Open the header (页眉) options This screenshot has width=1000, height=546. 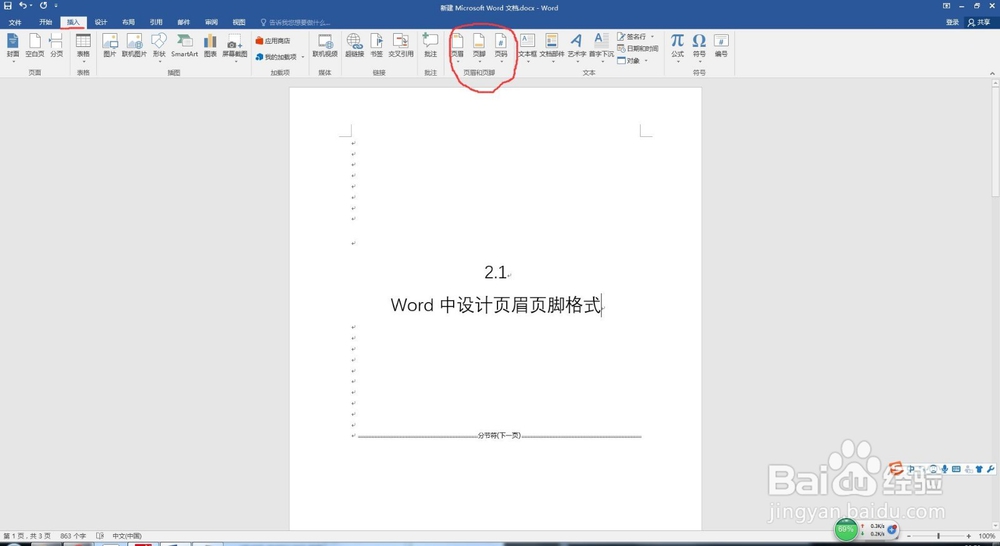click(457, 47)
